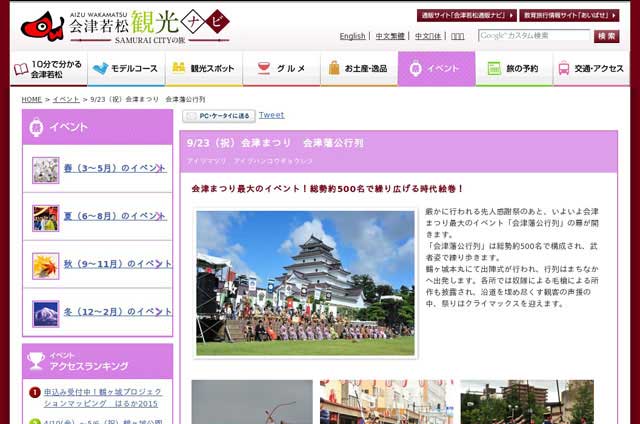Screen dimensions: 640x424
Task: Open 旅の予約 menu tab
Action: 514,69
